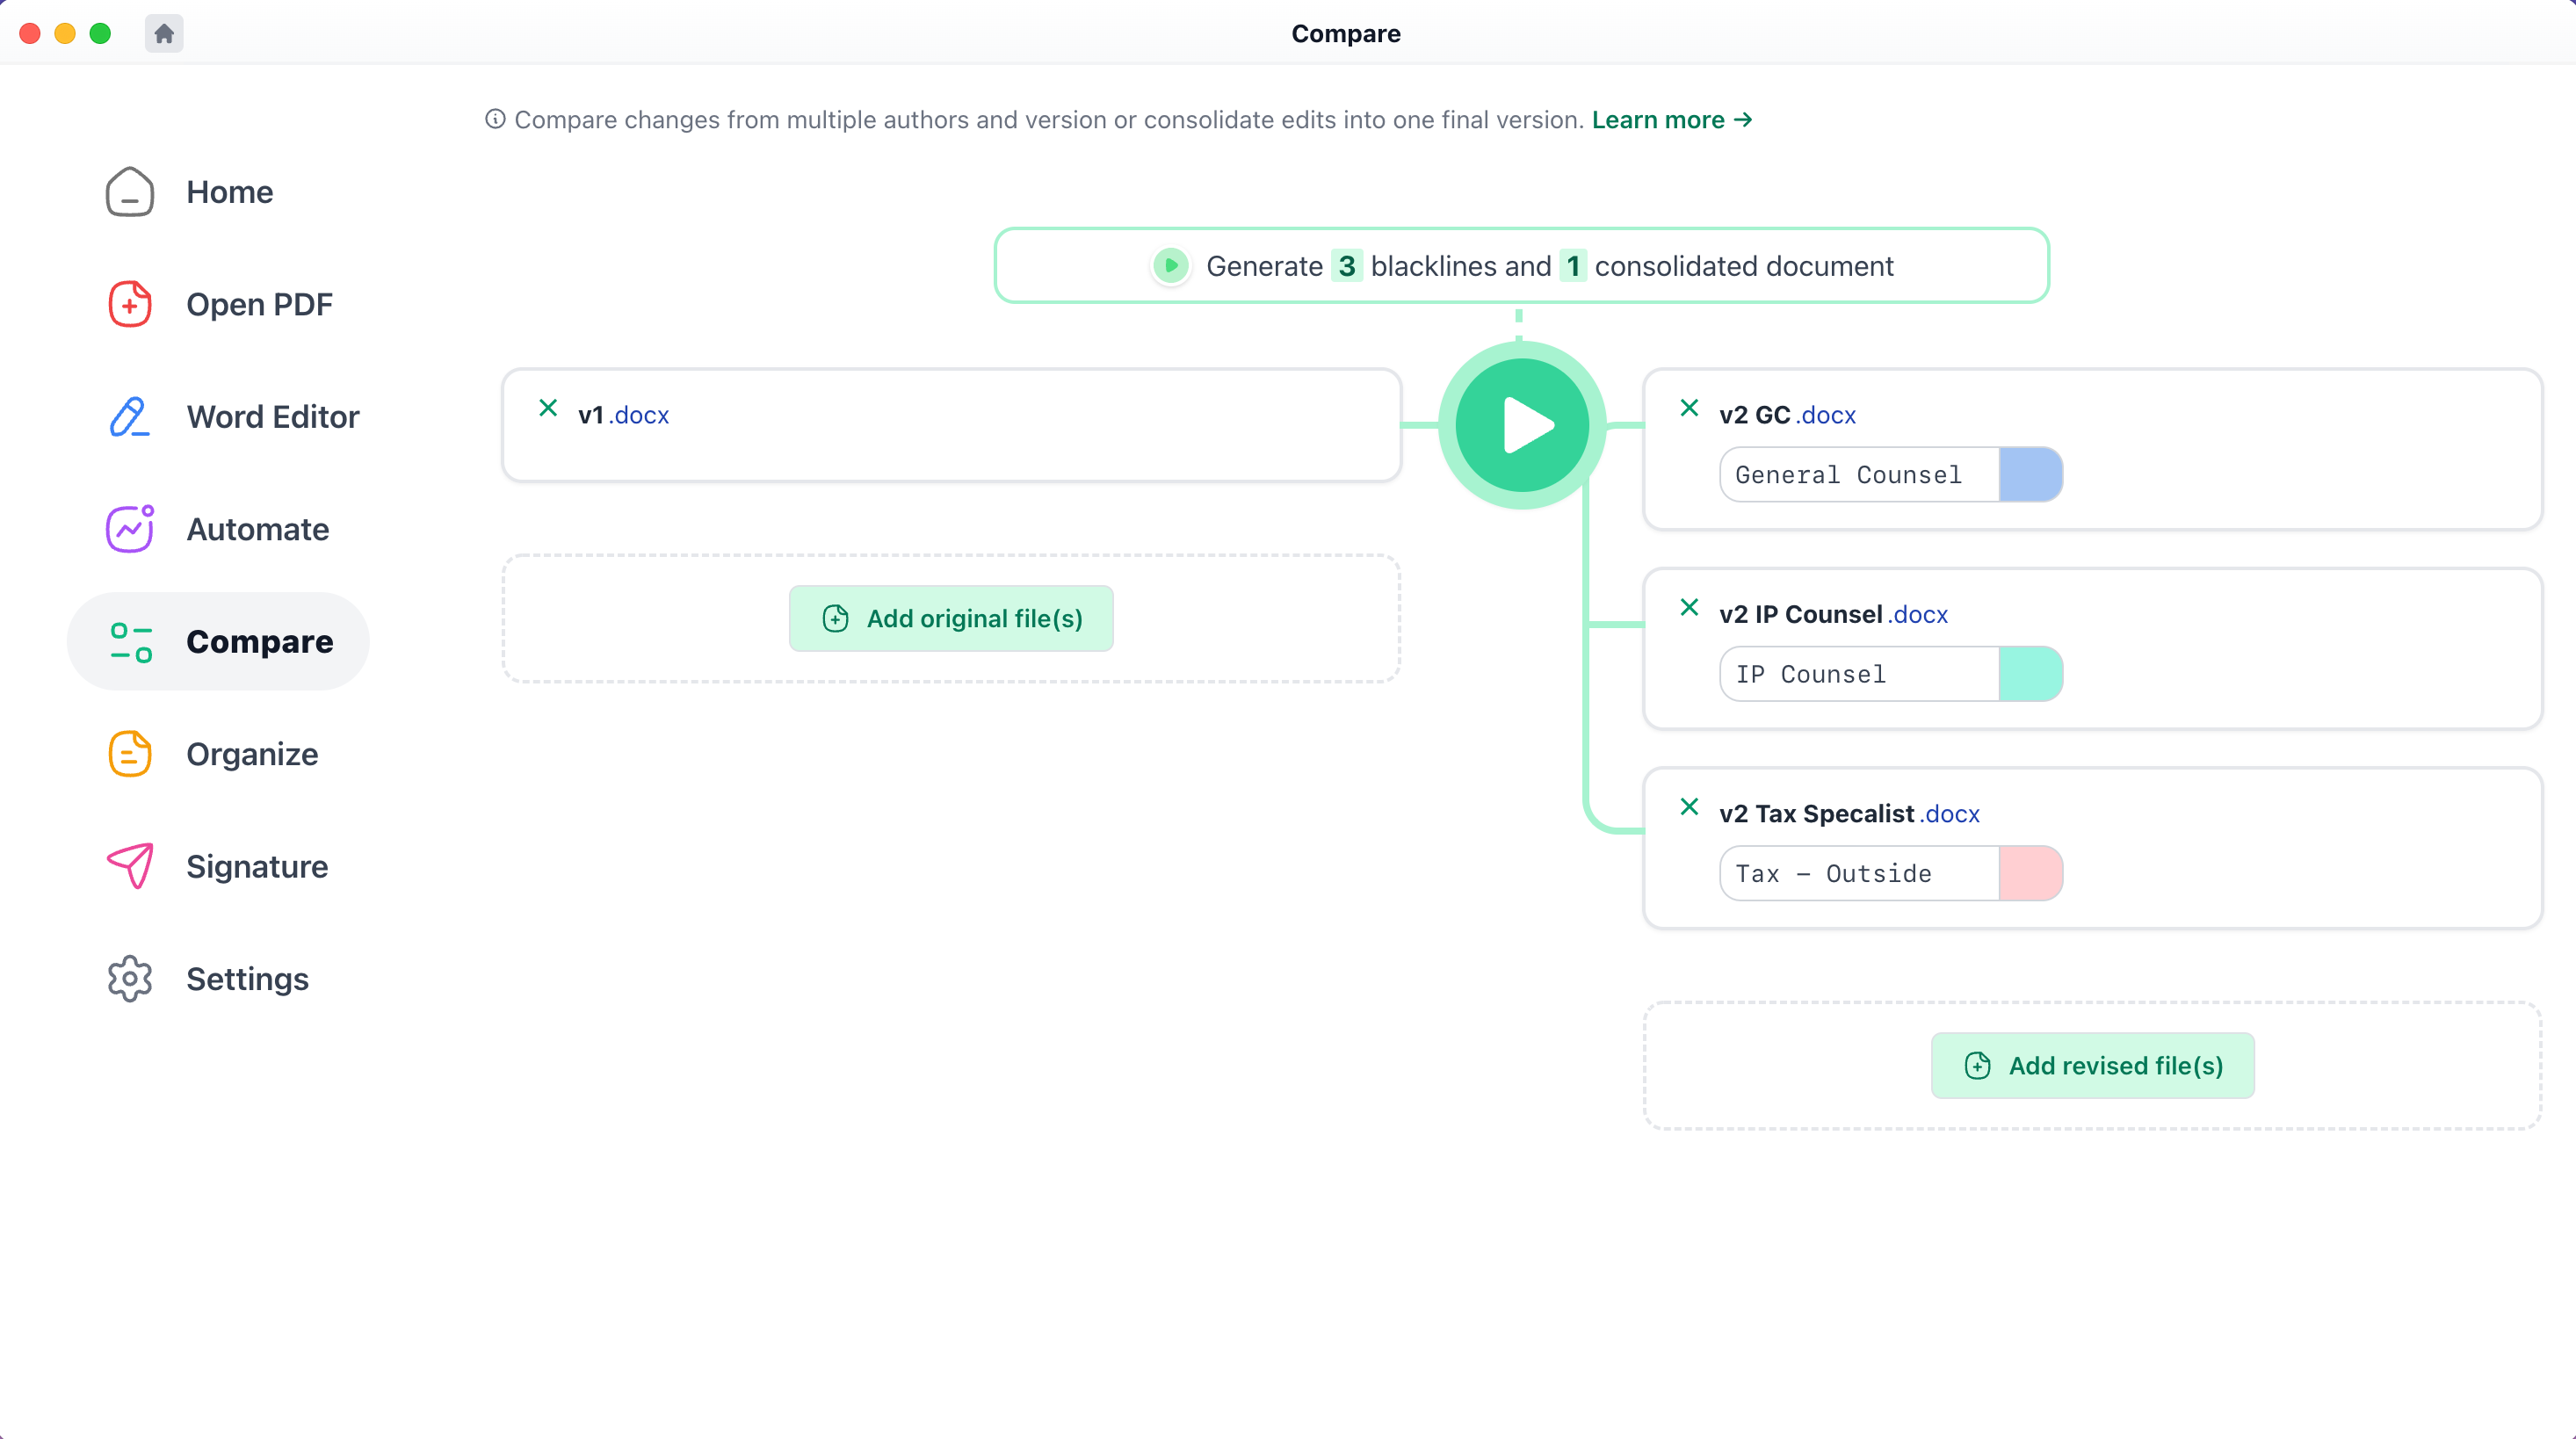Select the Compare tool in sidebar

coord(260,641)
